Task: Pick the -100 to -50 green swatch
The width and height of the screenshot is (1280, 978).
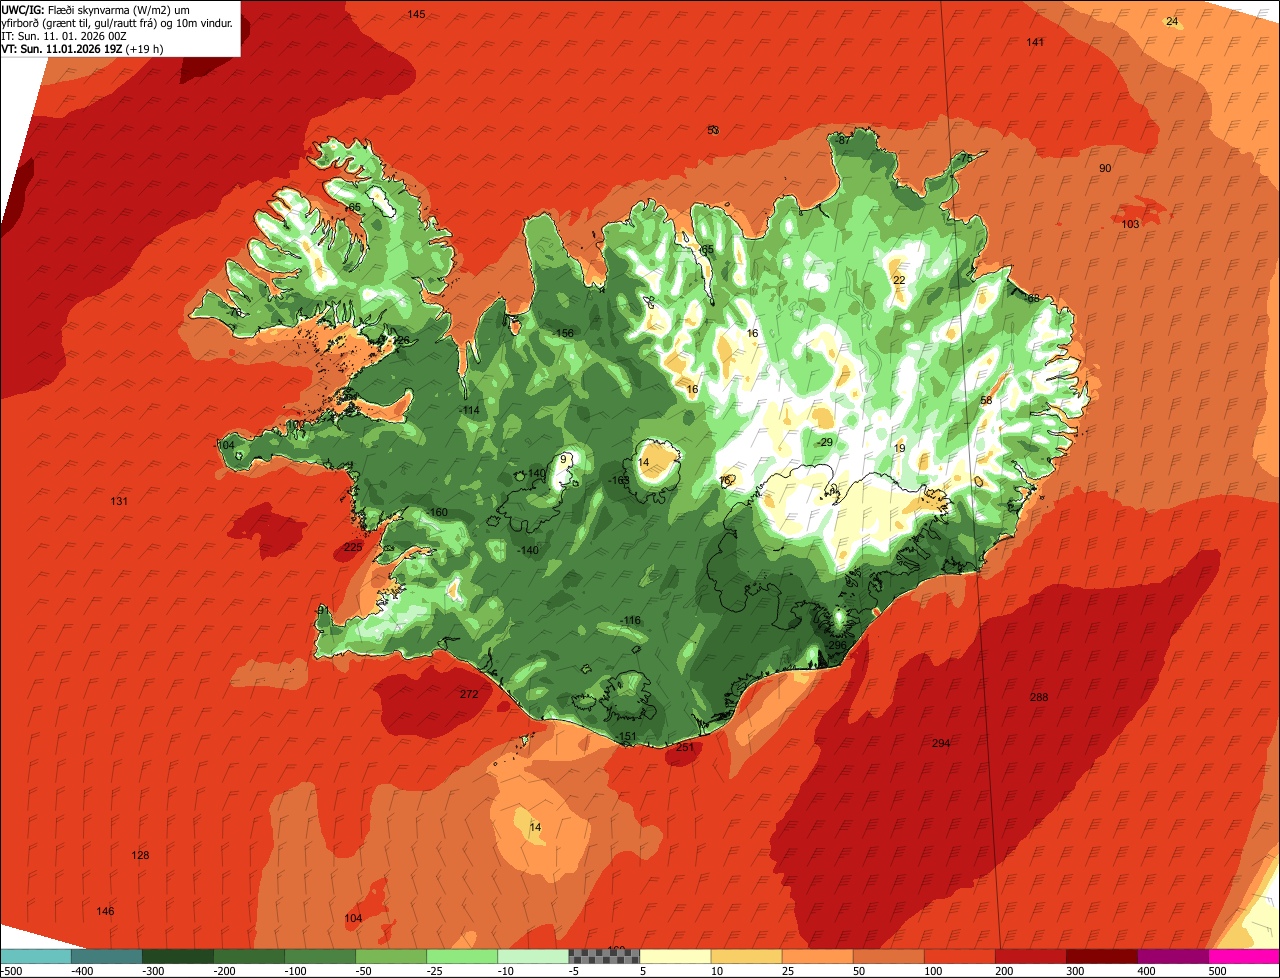Action: (320, 956)
